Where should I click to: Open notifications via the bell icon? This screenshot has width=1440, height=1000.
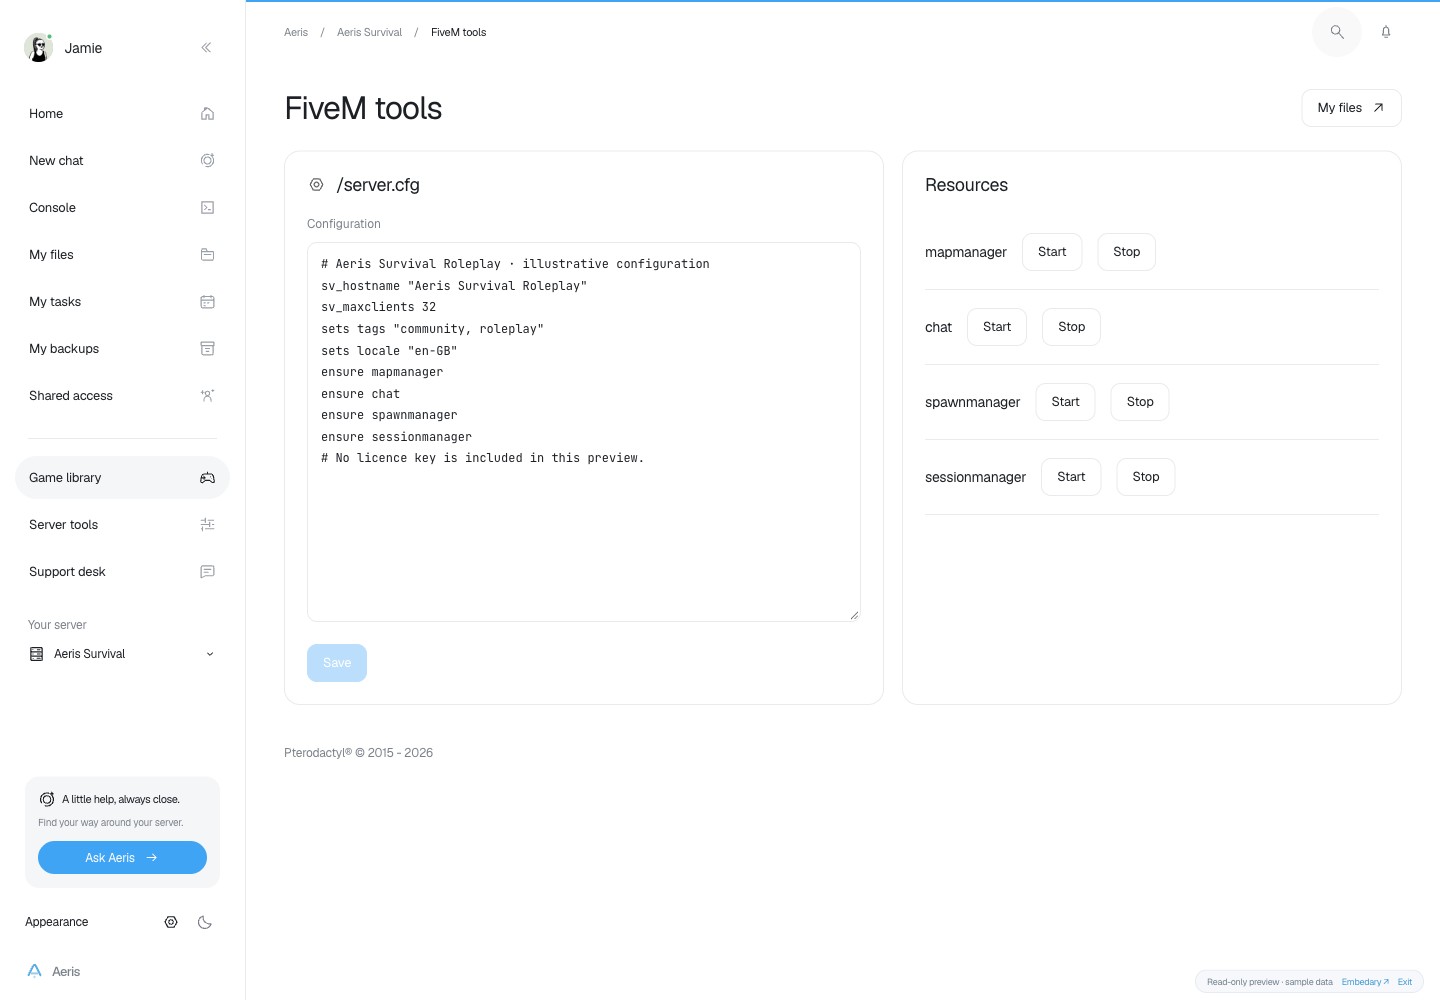click(1386, 32)
